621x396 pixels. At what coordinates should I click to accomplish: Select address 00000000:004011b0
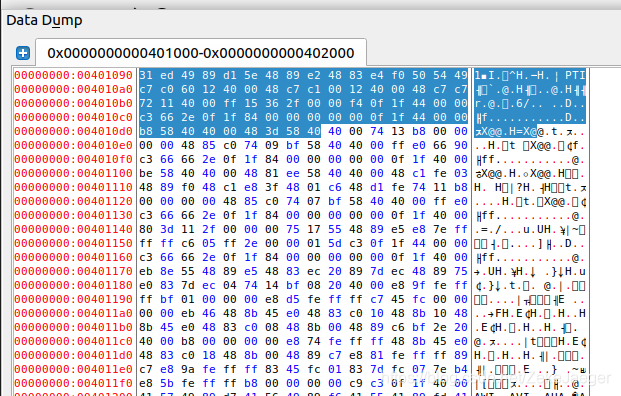pyautogui.click(x=74, y=327)
